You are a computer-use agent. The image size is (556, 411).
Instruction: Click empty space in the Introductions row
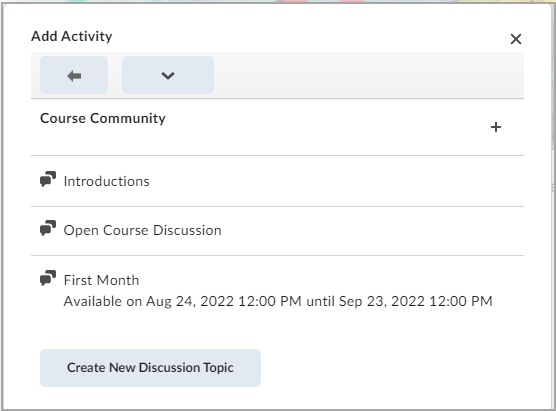tap(337, 181)
